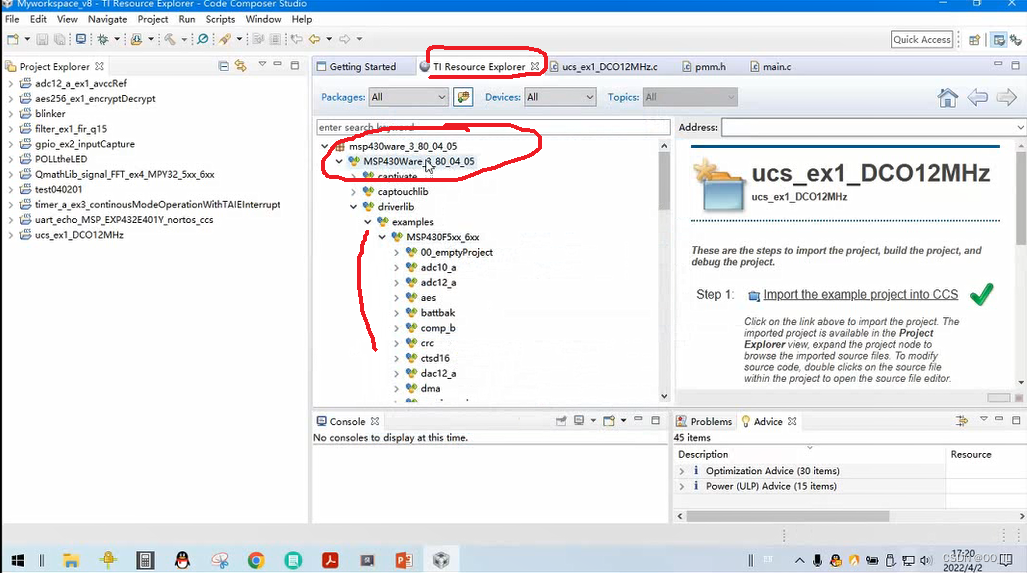Open the Windows Start menu
1027x573 pixels.
(x=18, y=560)
